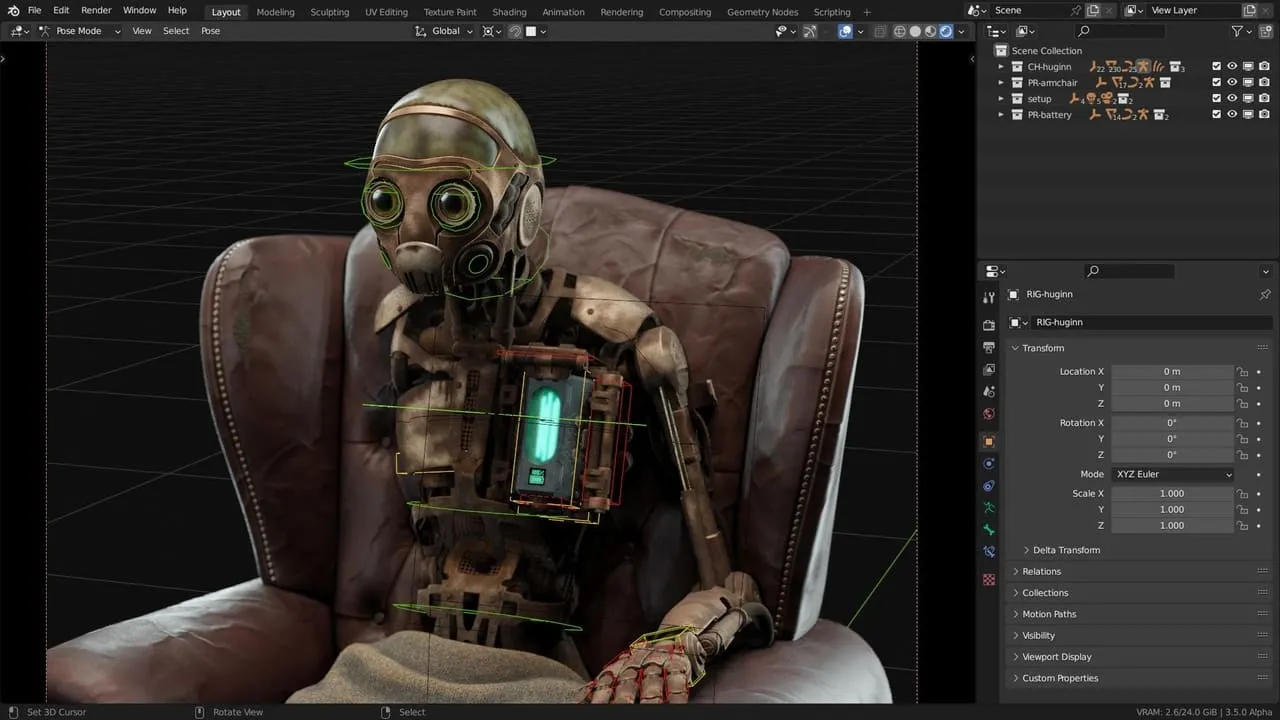Click the Material Preview shading sphere icon
1280x720 pixels.
[929, 31]
